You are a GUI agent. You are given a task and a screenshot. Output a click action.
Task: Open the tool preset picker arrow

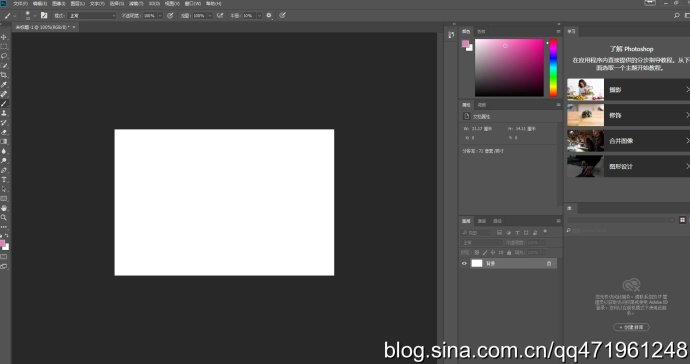click(15, 15)
